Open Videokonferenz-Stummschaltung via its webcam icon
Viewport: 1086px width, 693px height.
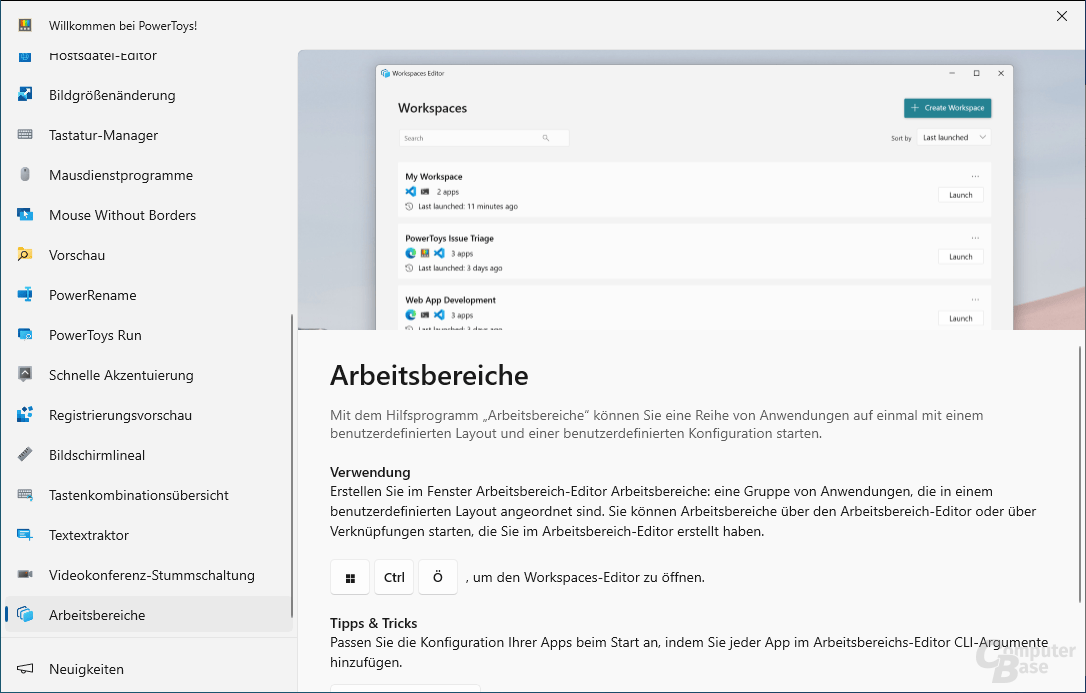28,575
